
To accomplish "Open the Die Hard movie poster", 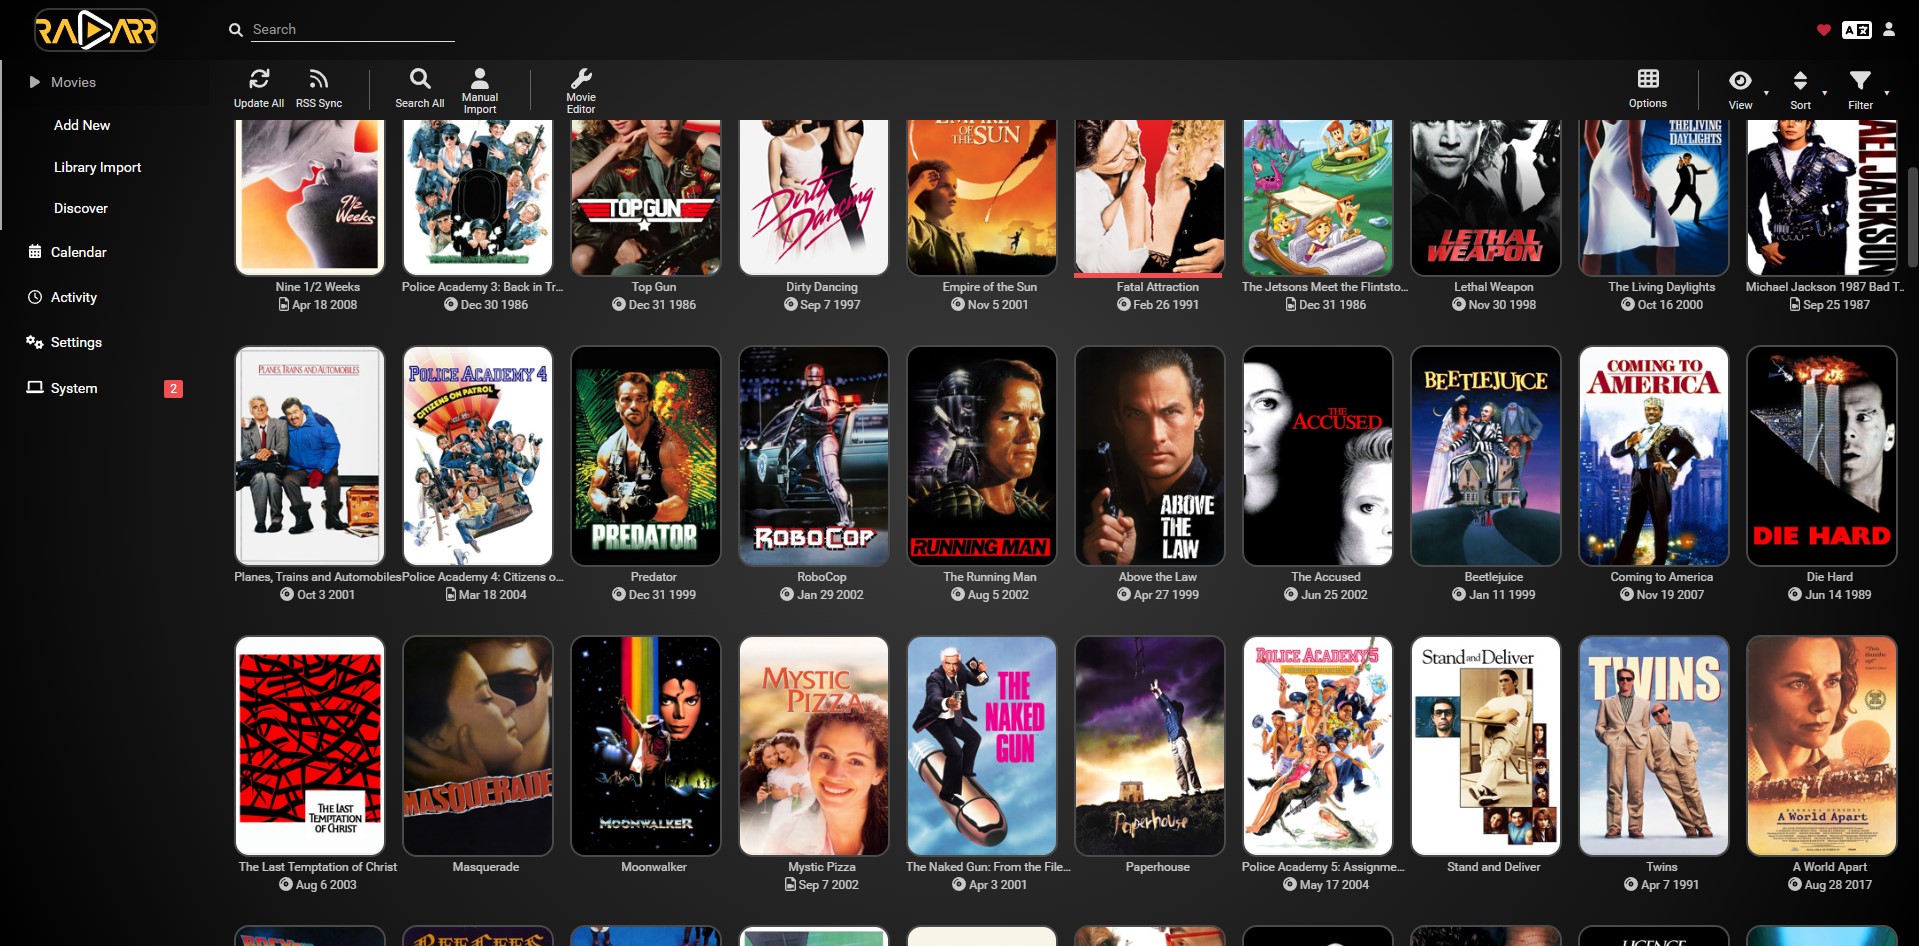I will 1821,456.
